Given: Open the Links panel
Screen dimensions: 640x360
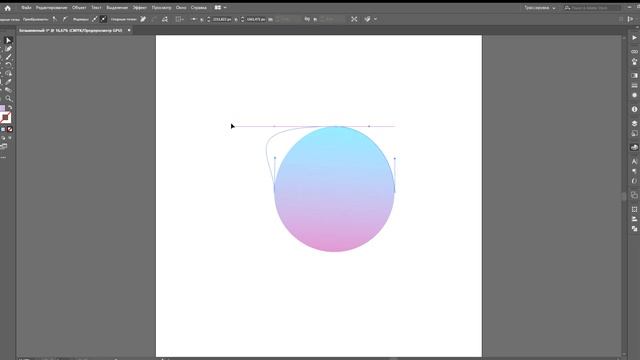Looking at the screenshot, I should (x=634, y=51).
